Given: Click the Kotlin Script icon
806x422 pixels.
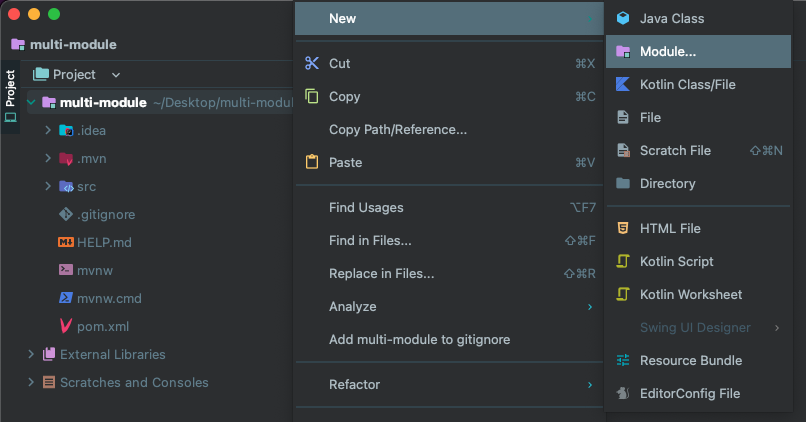Looking at the screenshot, I should click(623, 261).
